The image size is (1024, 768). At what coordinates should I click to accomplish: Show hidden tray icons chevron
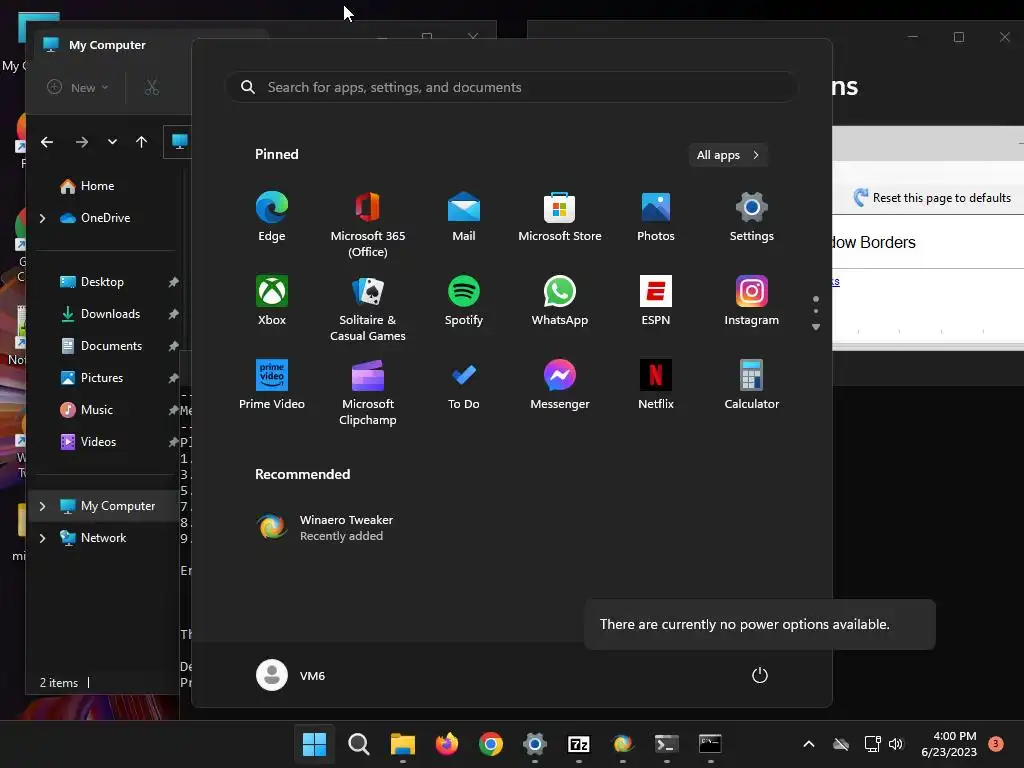coord(808,744)
